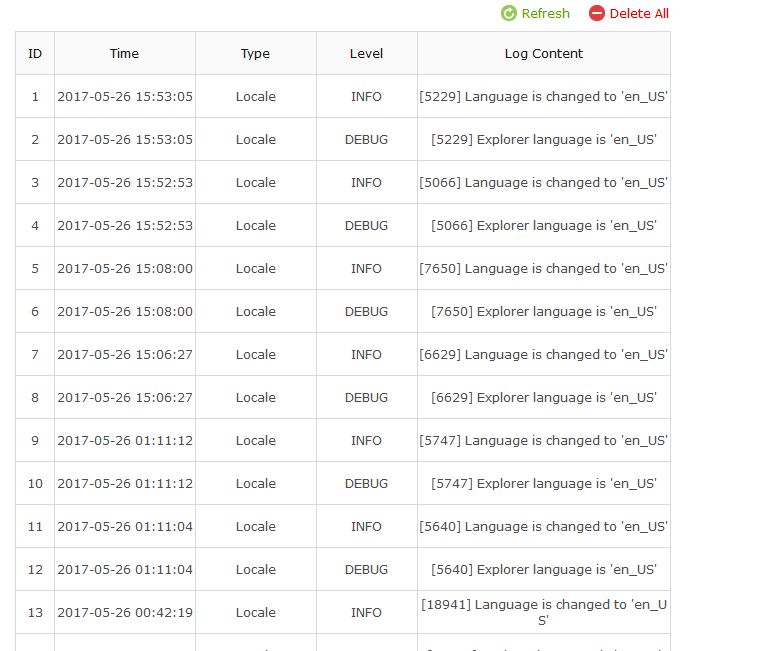765x651 pixels.
Task: Click timestamp 2017-05-26 15:53:05 in row 2
Action: coord(125,140)
